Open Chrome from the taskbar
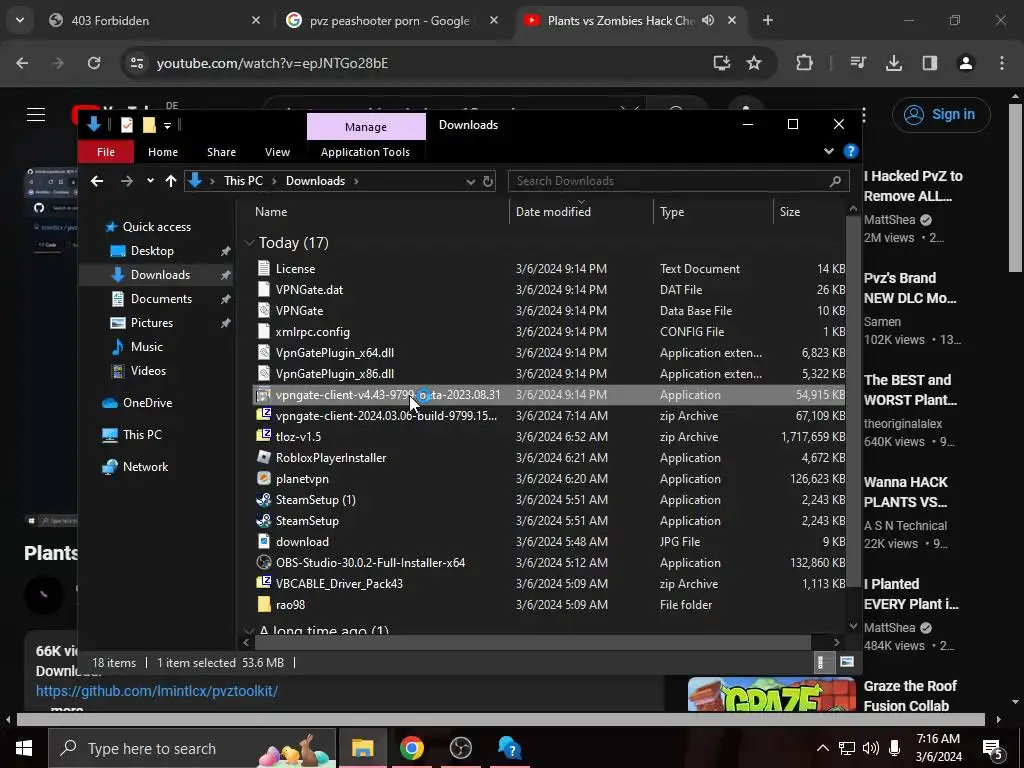This screenshot has width=1024, height=768. [411, 748]
